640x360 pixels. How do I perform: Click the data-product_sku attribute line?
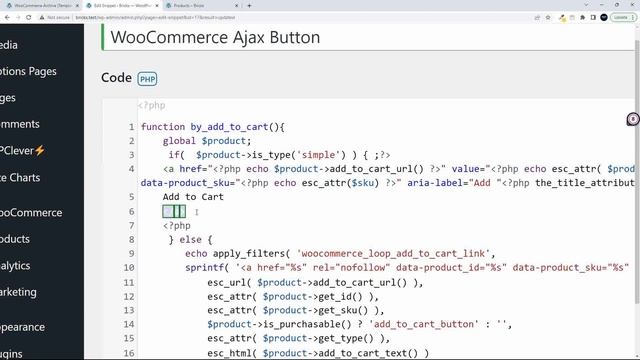pos(388,183)
